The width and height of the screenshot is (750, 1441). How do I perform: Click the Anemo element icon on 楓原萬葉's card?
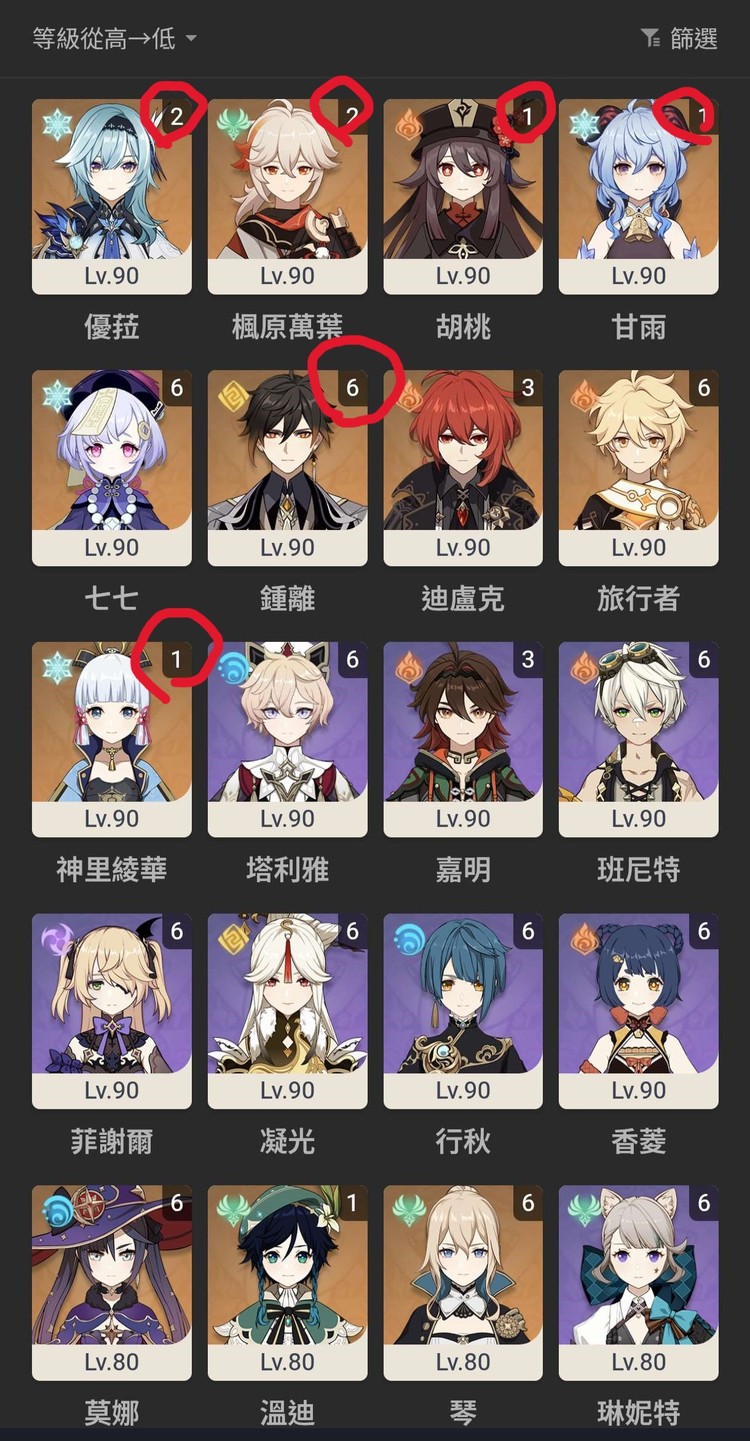[x=232, y=124]
